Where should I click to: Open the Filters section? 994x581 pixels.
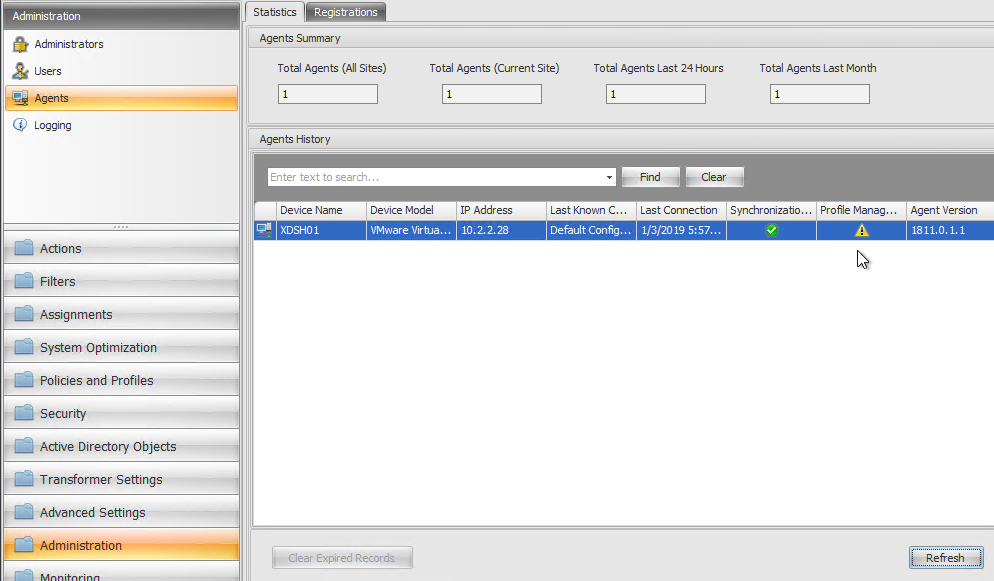[122, 281]
